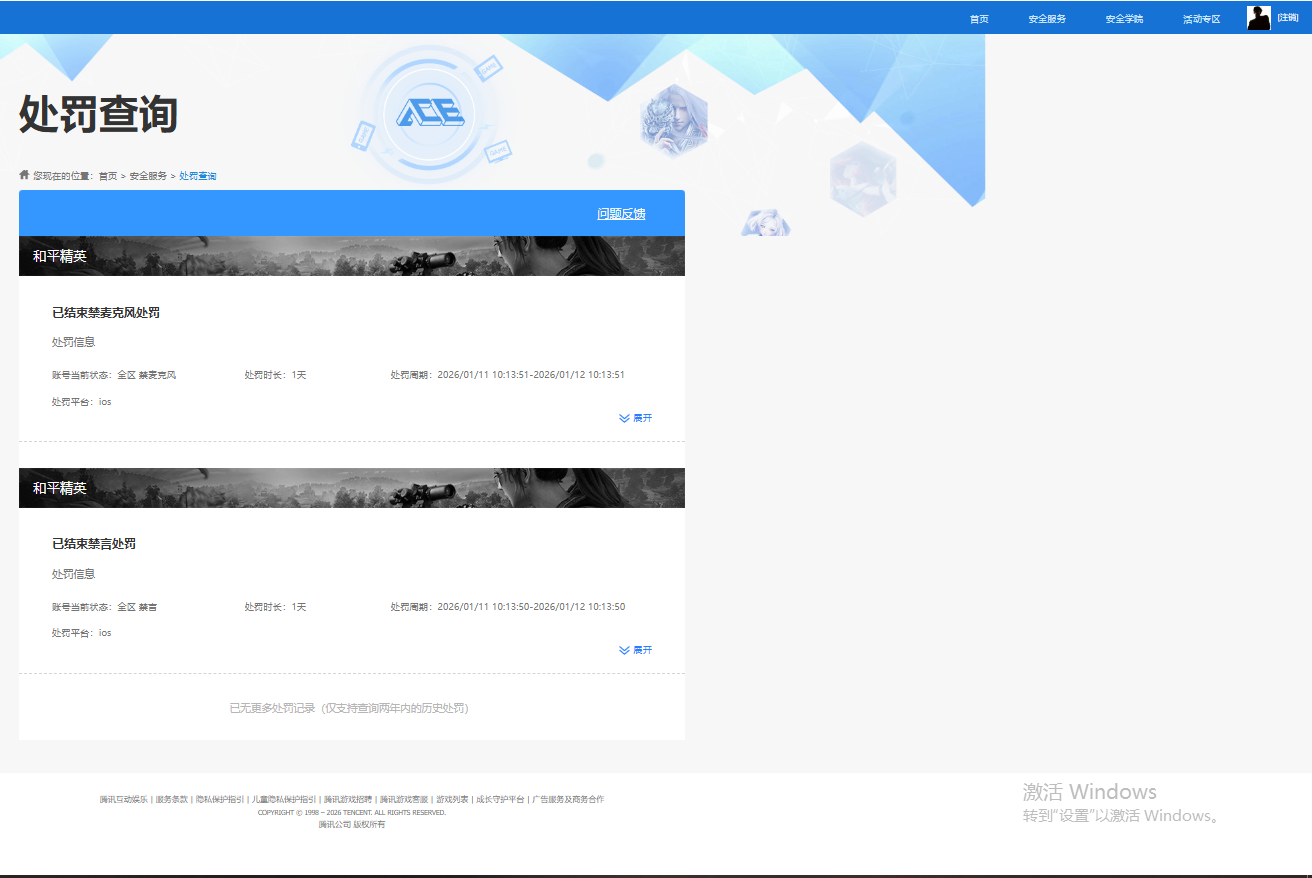Open 成长守护平台 in the footer
This screenshot has height=878, width=1312.
[500, 800]
